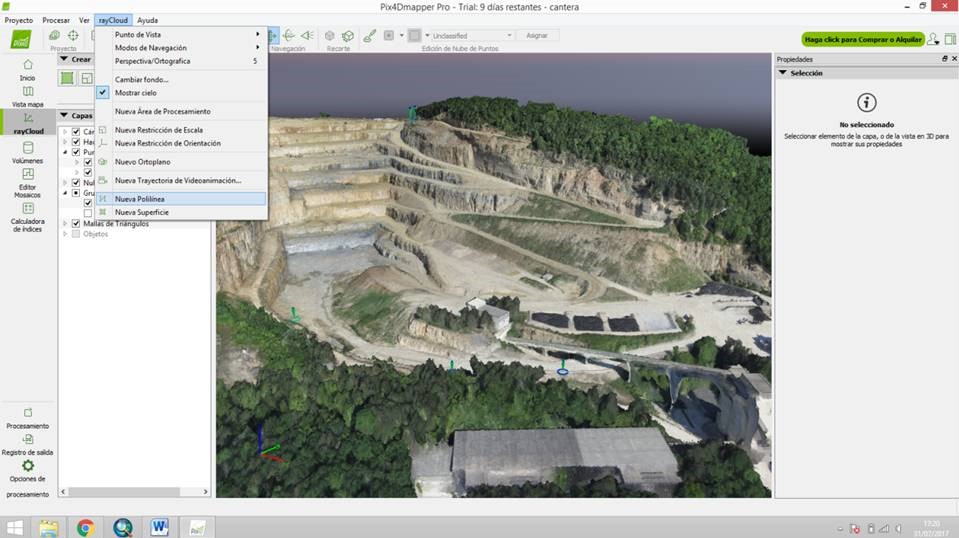Click the info icon in Propiedades
The width and height of the screenshot is (959, 538).
866,102
